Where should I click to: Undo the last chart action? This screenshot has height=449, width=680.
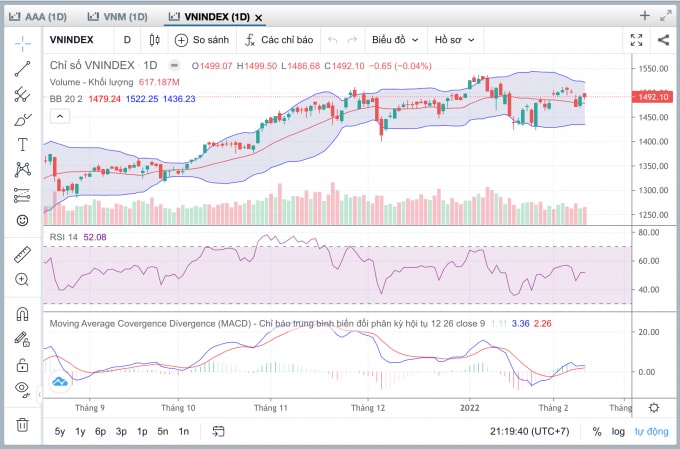333,40
